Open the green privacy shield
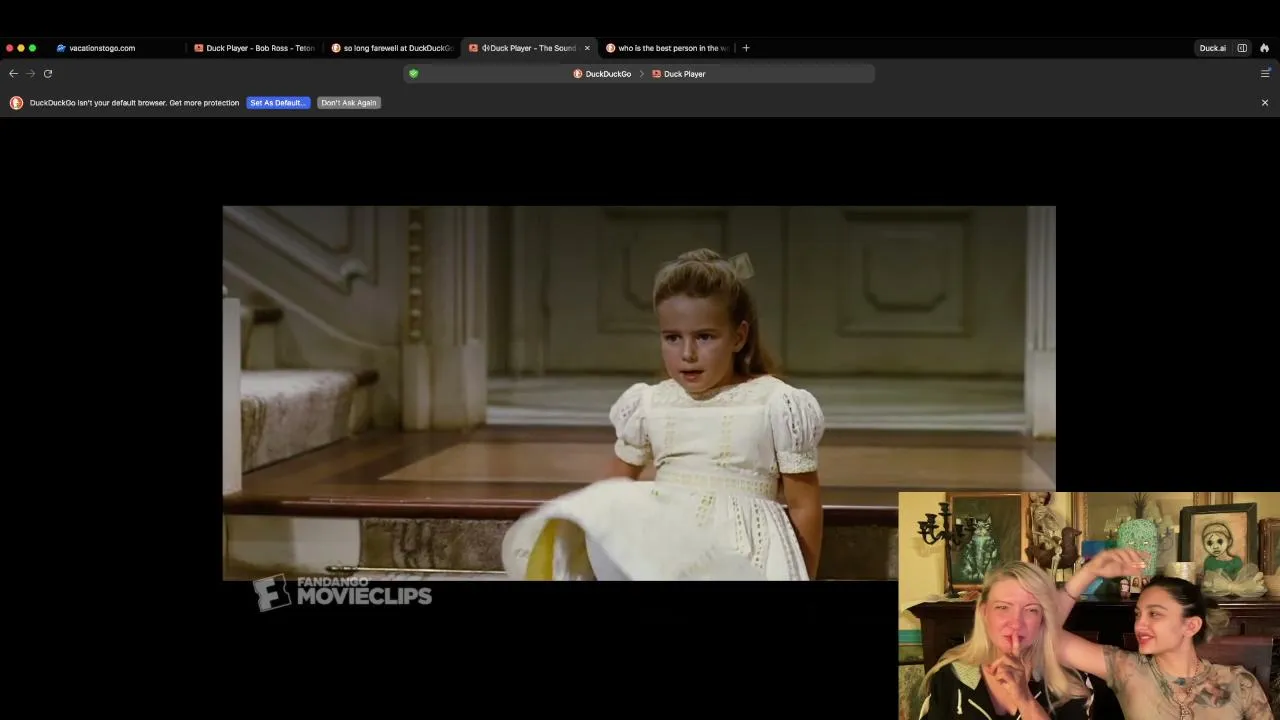The width and height of the screenshot is (1280, 720). [413, 73]
